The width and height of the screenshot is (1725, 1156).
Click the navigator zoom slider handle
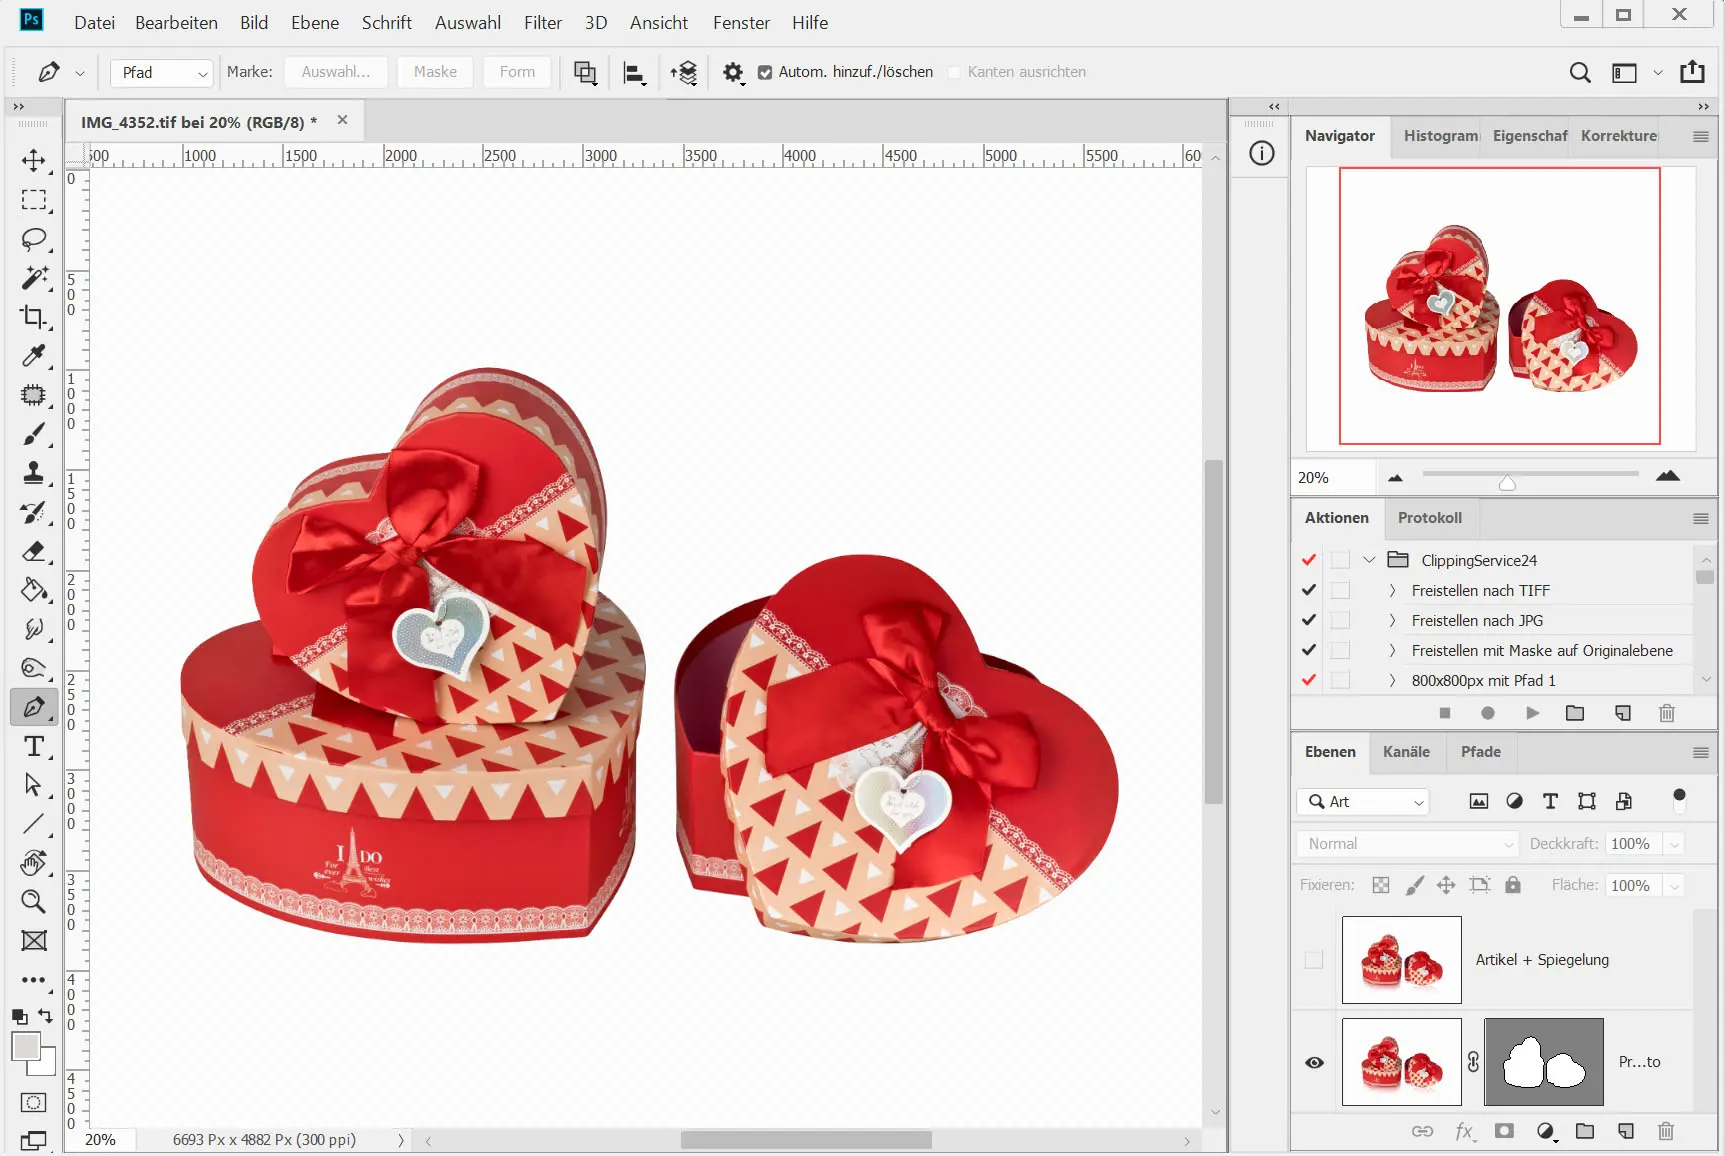click(1507, 483)
